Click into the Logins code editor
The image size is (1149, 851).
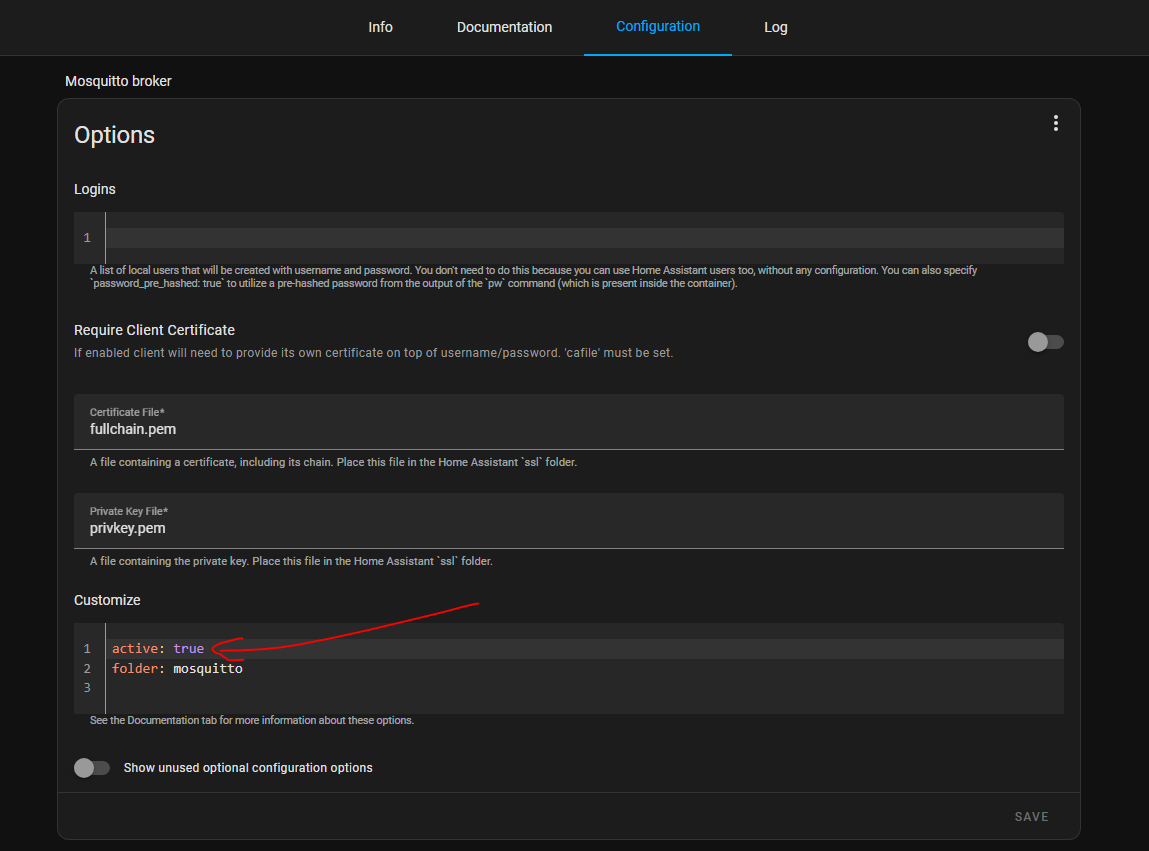[569, 237]
